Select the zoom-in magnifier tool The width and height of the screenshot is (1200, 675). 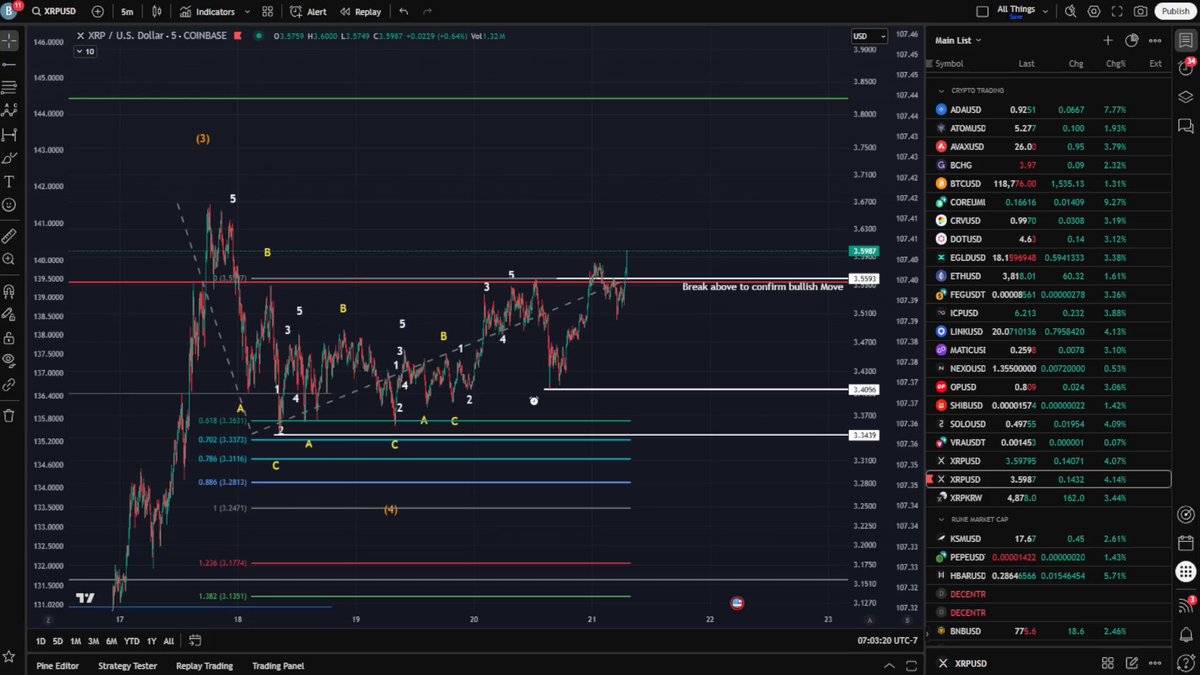click(x=9, y=259)
